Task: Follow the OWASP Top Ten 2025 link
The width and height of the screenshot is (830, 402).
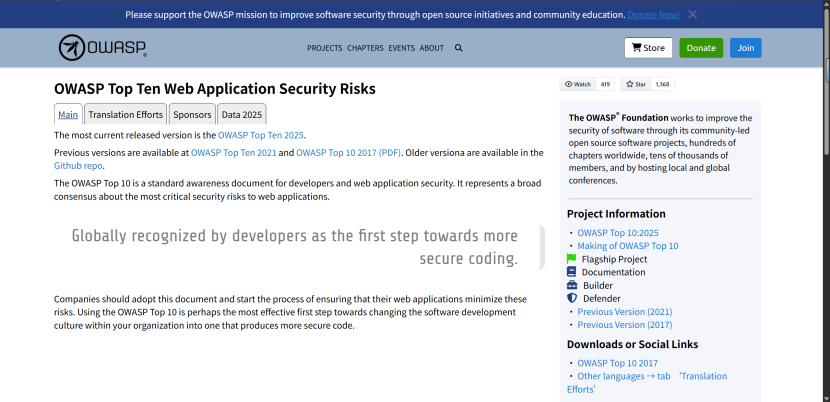Action: pyautogui.click(x=261, y=134)
